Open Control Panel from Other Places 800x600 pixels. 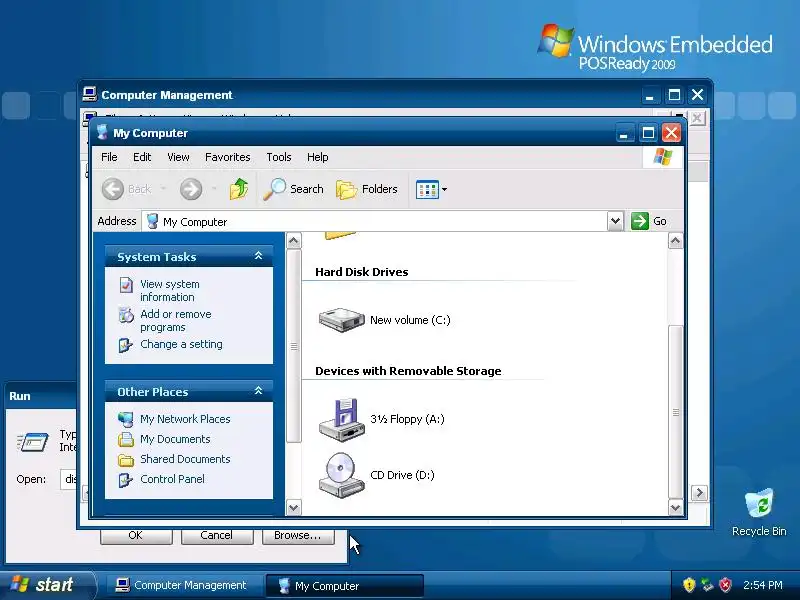pos(172,479)
